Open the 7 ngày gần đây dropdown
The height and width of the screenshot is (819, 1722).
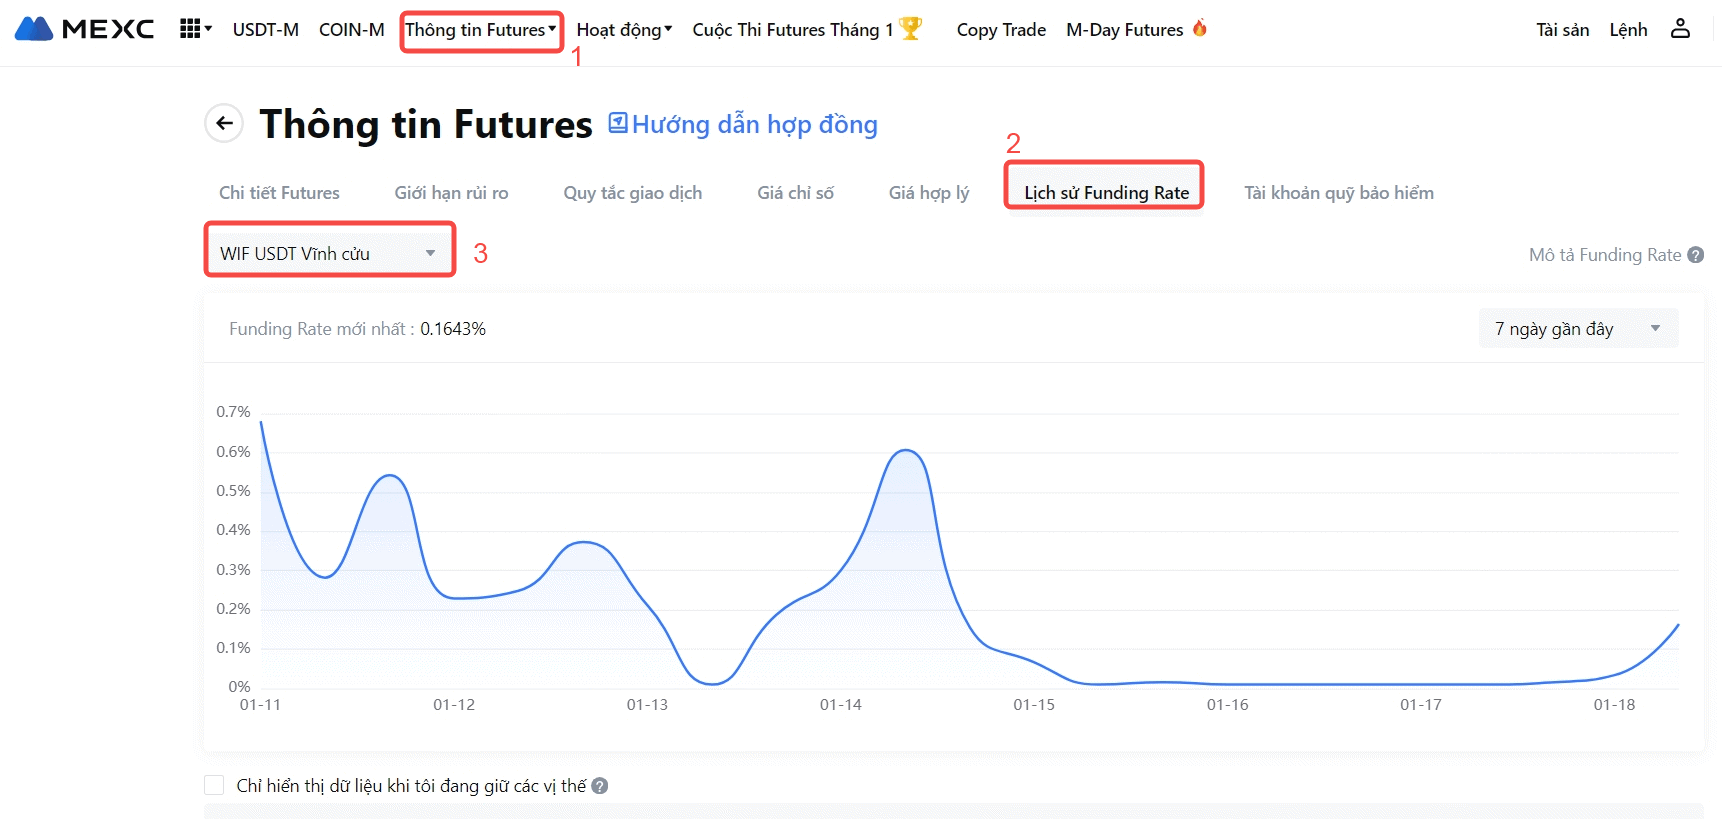[1577, 329]
